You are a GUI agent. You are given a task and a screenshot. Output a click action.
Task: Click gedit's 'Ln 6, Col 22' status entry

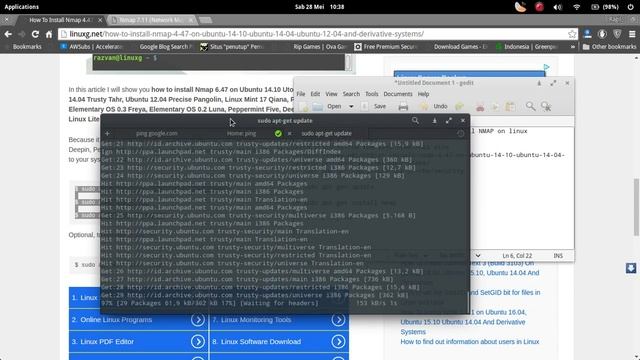coord(517,256)
